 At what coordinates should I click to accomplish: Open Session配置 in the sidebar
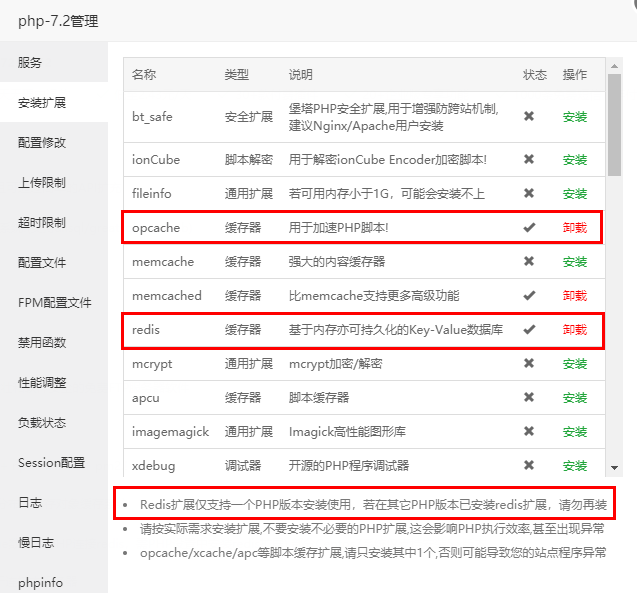click(x=52, y=462)
